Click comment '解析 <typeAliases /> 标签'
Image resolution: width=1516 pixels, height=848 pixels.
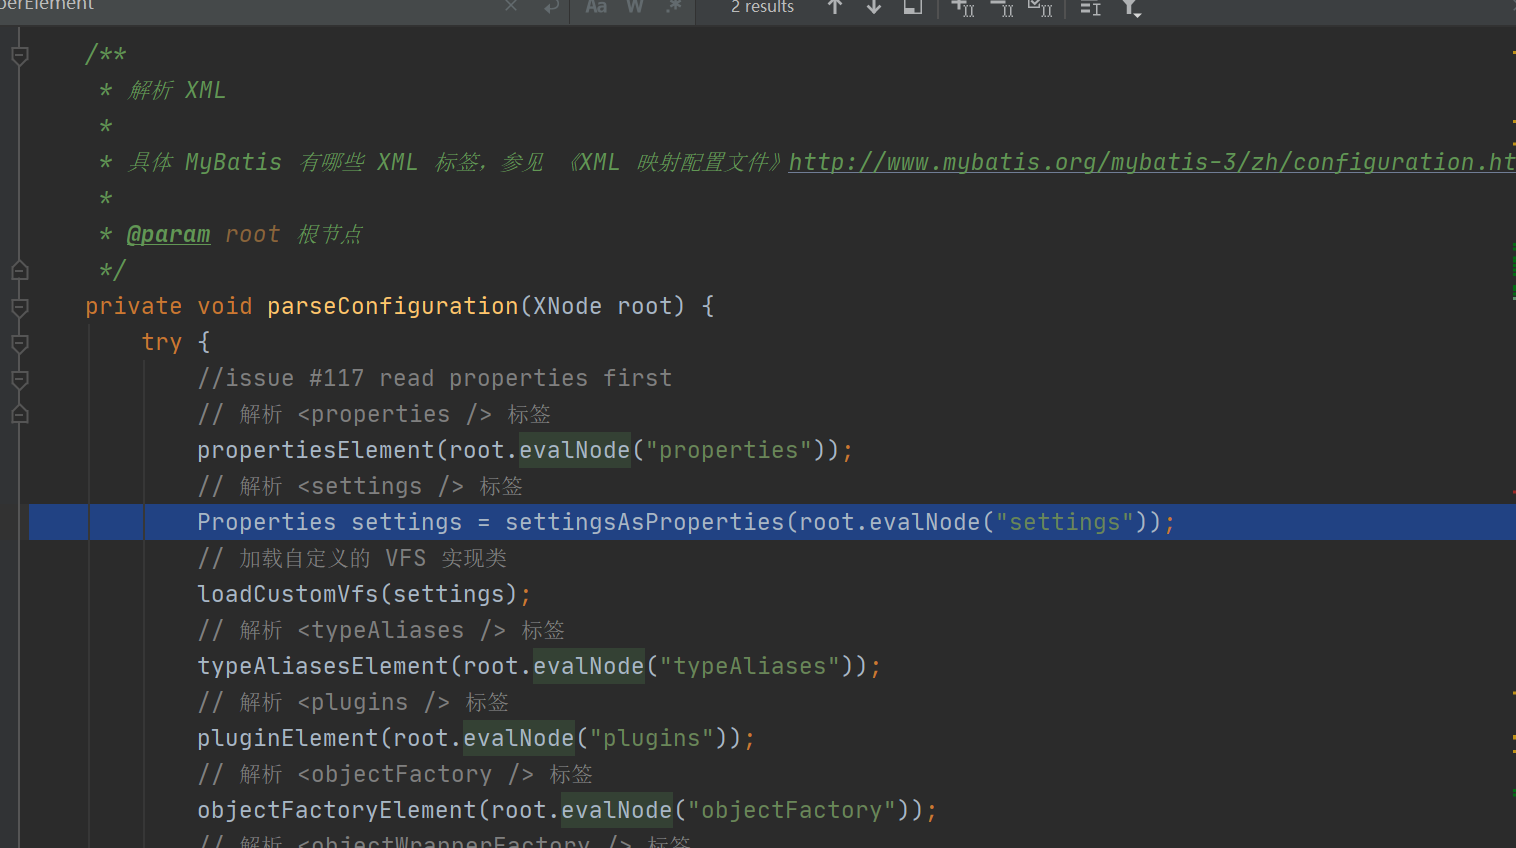pos(402,630)
